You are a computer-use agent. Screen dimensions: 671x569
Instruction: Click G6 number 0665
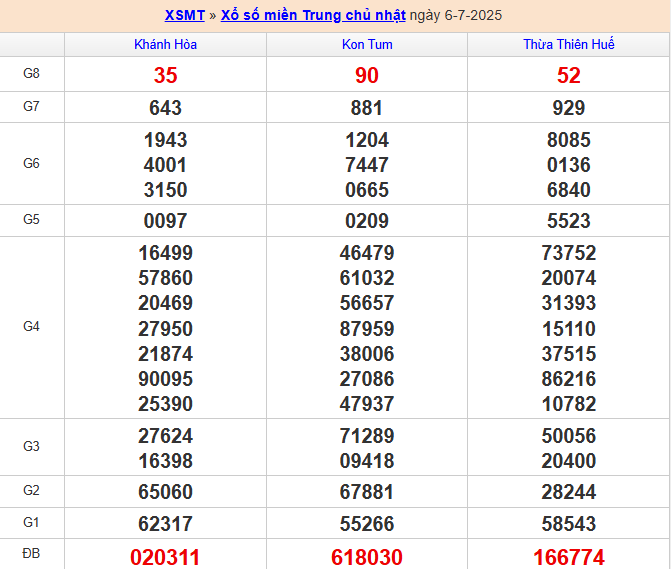pos(367,190)
